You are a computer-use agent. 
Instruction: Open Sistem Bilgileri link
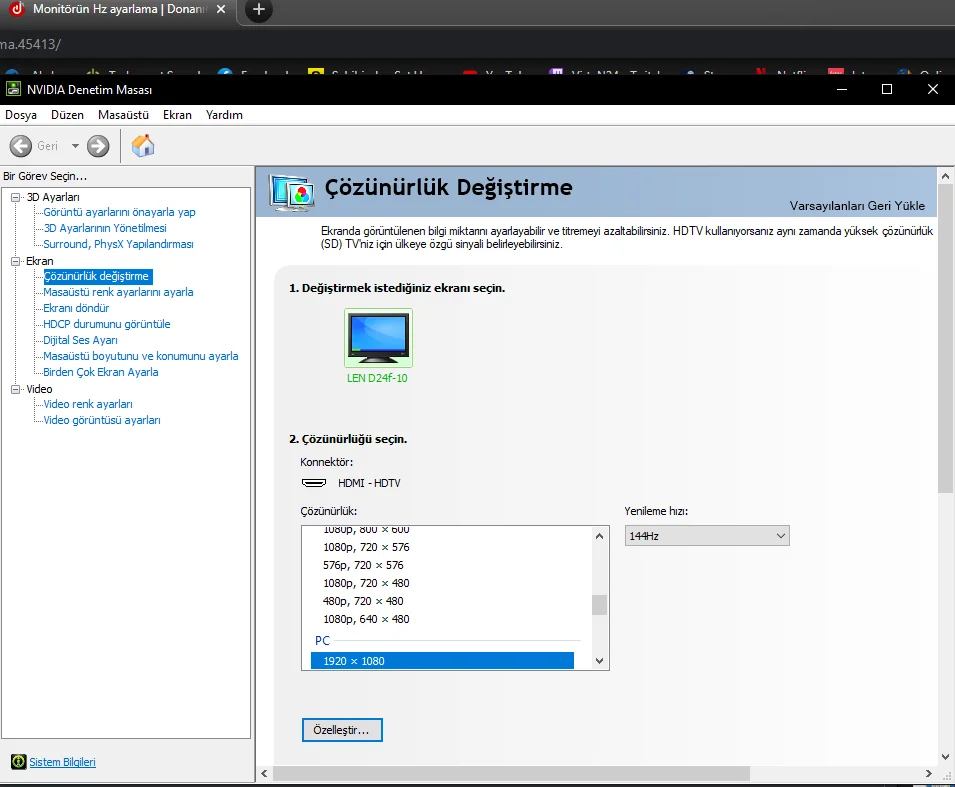coord(62,762)
